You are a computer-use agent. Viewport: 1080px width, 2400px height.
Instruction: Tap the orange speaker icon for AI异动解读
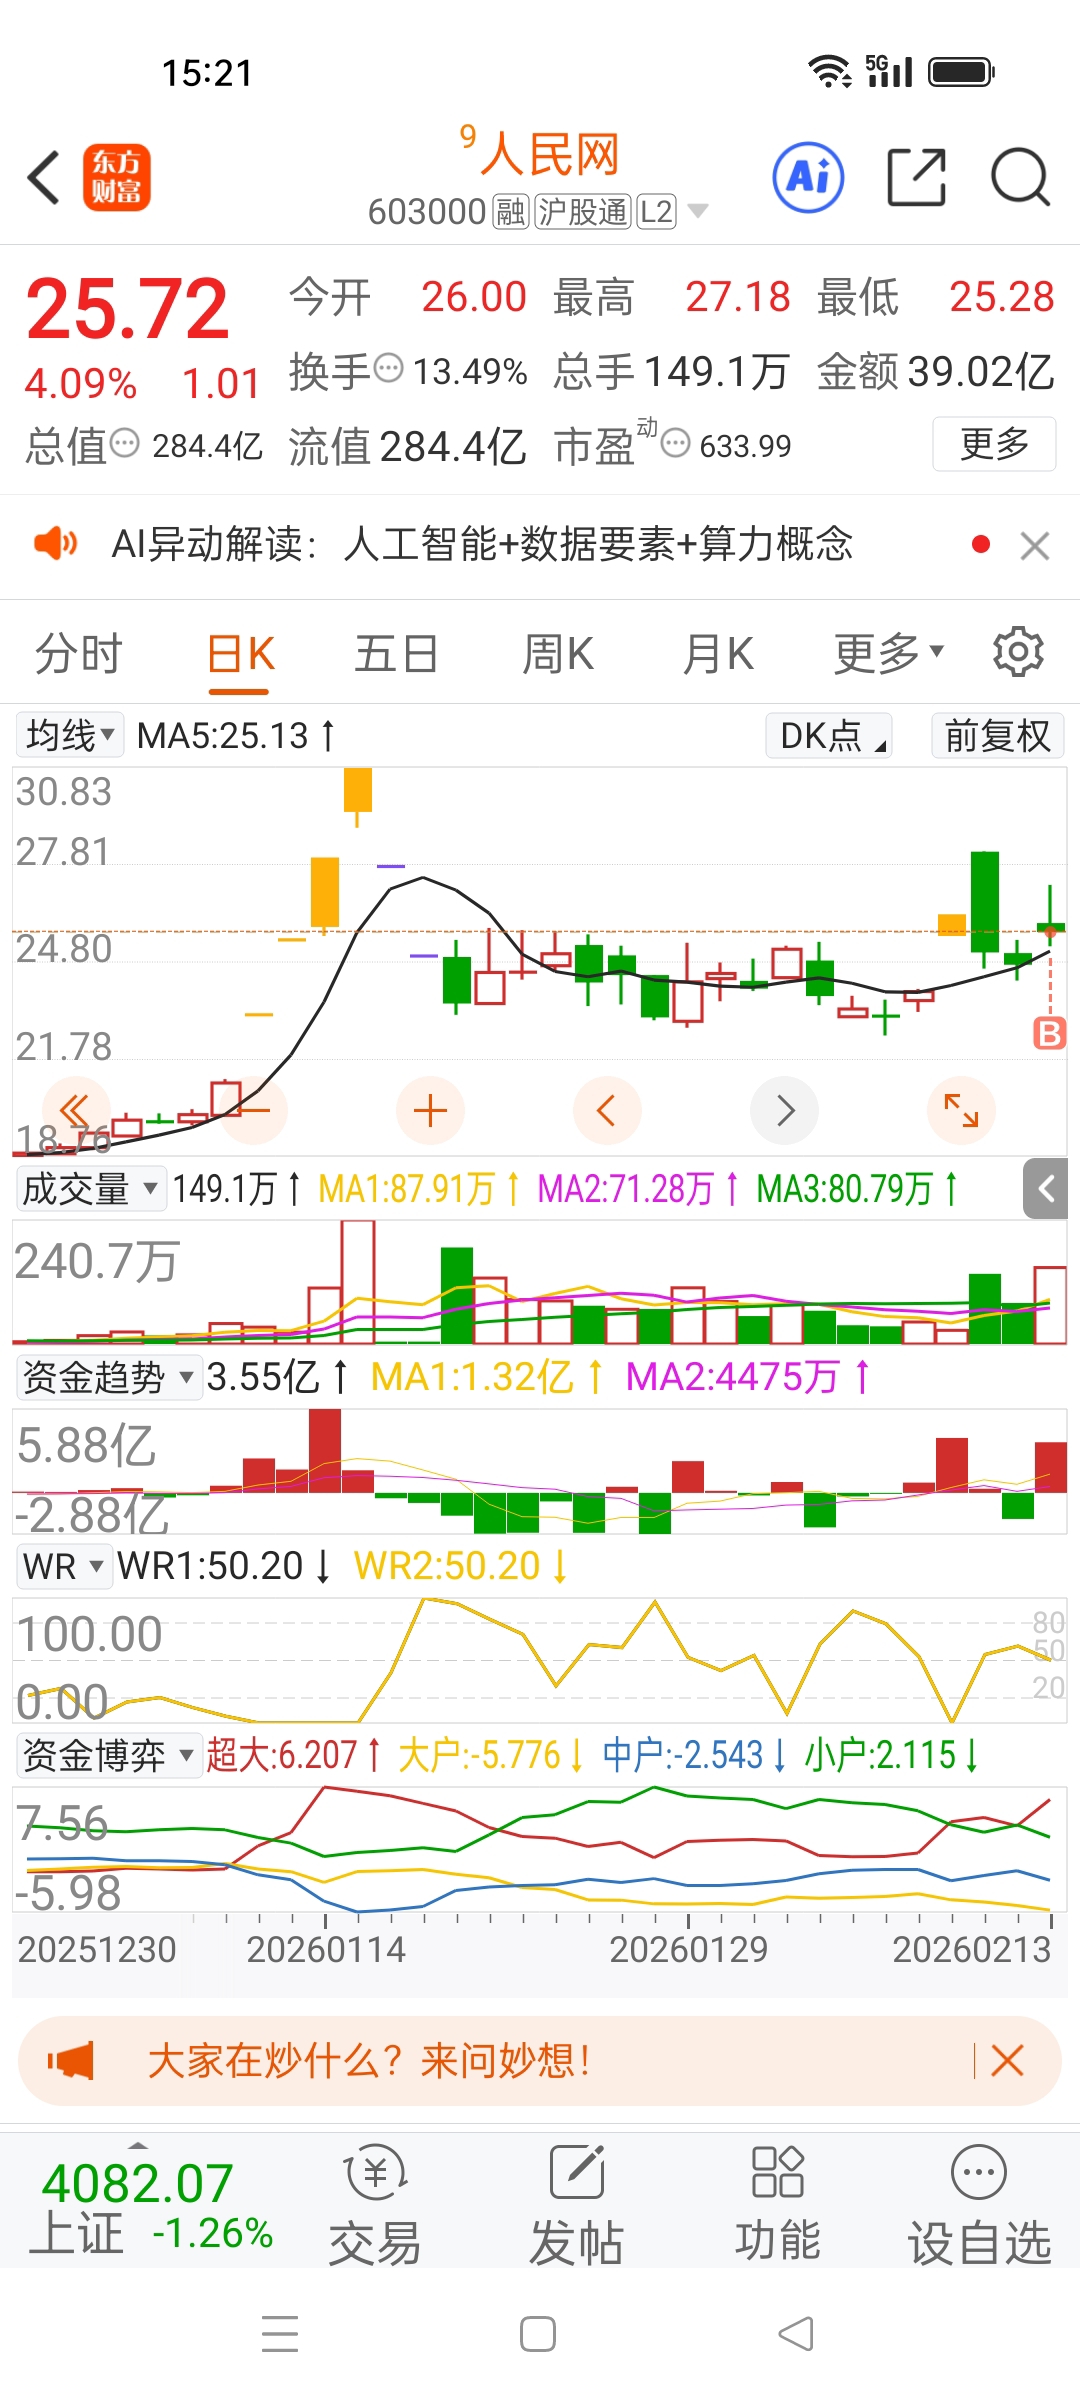tap(55, 543)
